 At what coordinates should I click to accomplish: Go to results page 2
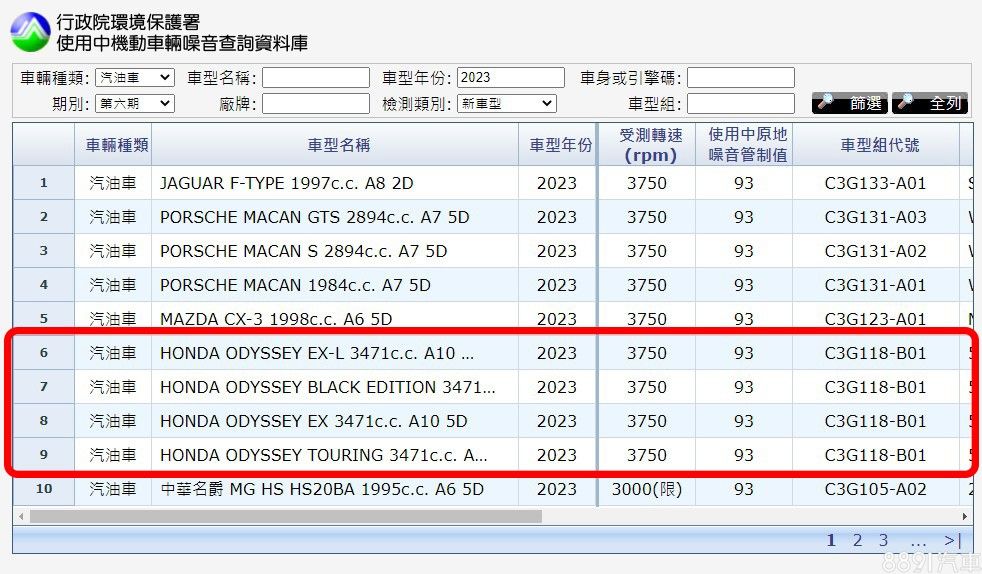coord(857,540)
